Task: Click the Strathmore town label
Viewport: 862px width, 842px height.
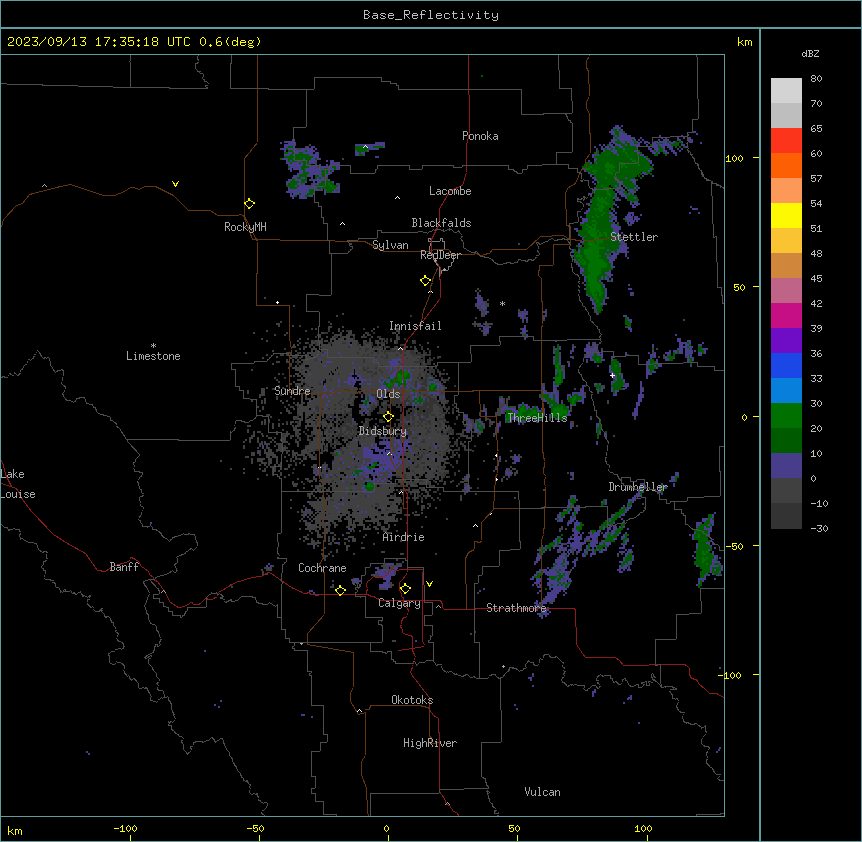Action: click(x=516, y=608)
